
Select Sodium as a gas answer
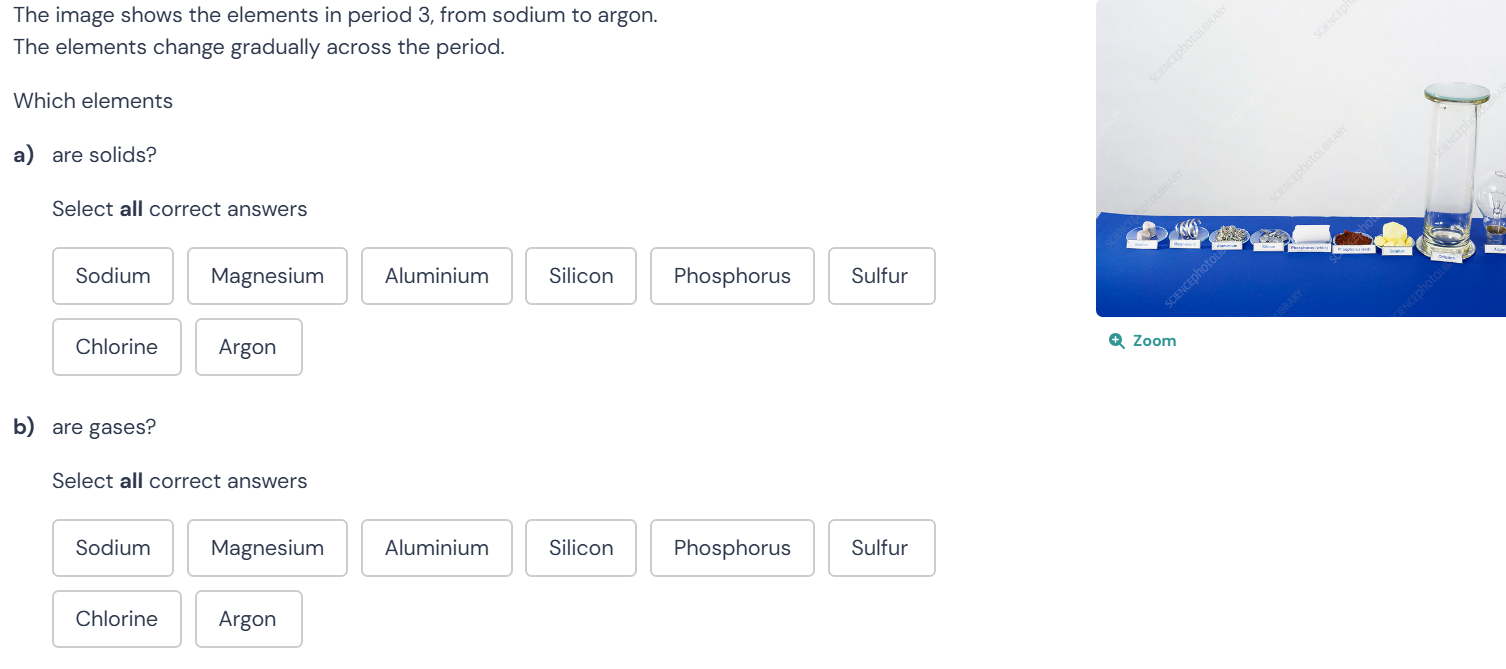[113, 548]
